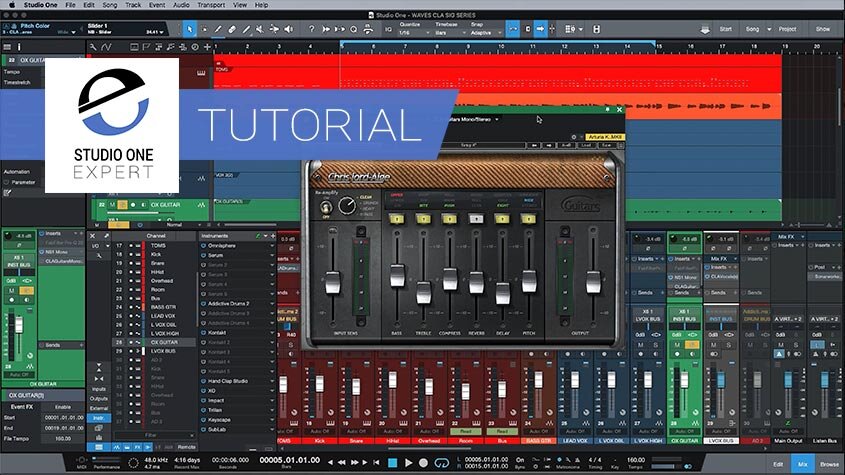845x475 pixels.
Task: Close the console channel list with X icon
Action: [92, 236]
